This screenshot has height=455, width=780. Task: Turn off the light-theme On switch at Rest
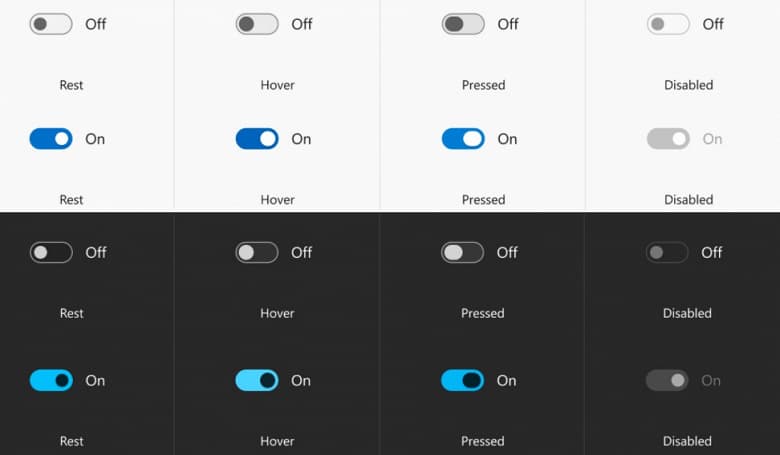pyautogui.click(x=51, y=139)
